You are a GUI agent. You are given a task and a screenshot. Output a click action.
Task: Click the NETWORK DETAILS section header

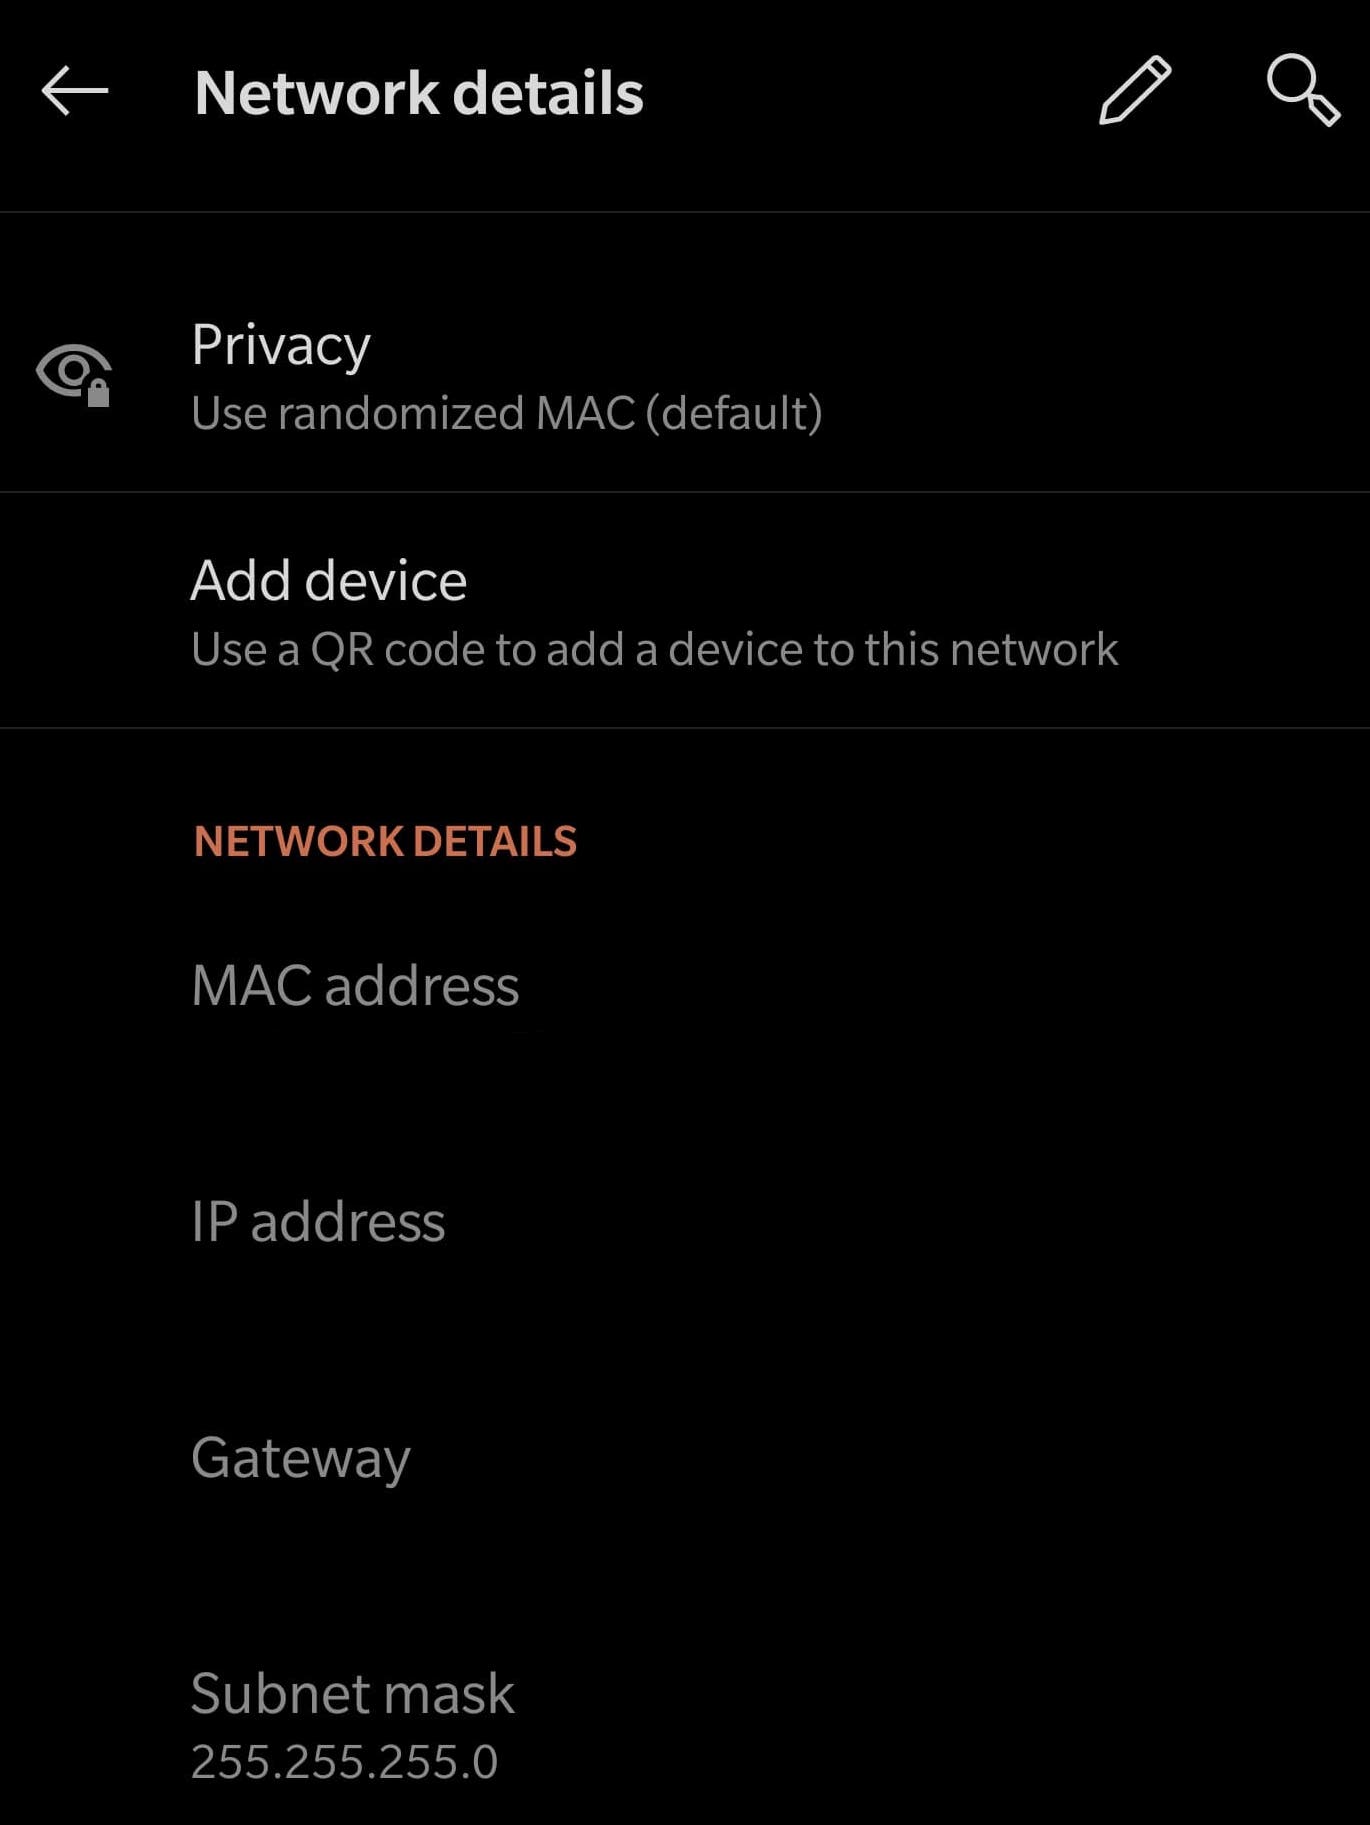tap(385, 842)
